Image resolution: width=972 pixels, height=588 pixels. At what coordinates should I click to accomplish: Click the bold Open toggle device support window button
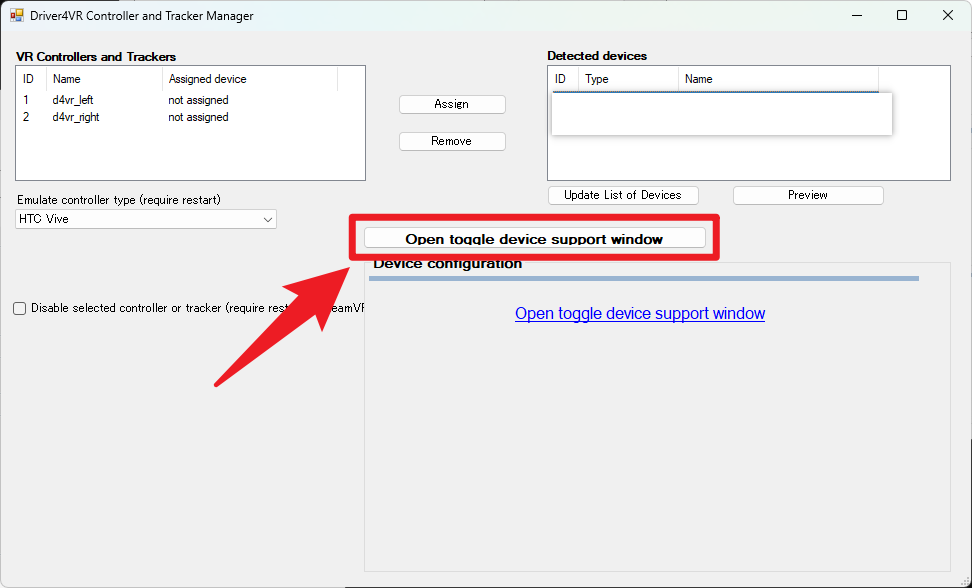pyautogui.click(x=534, y=238)
